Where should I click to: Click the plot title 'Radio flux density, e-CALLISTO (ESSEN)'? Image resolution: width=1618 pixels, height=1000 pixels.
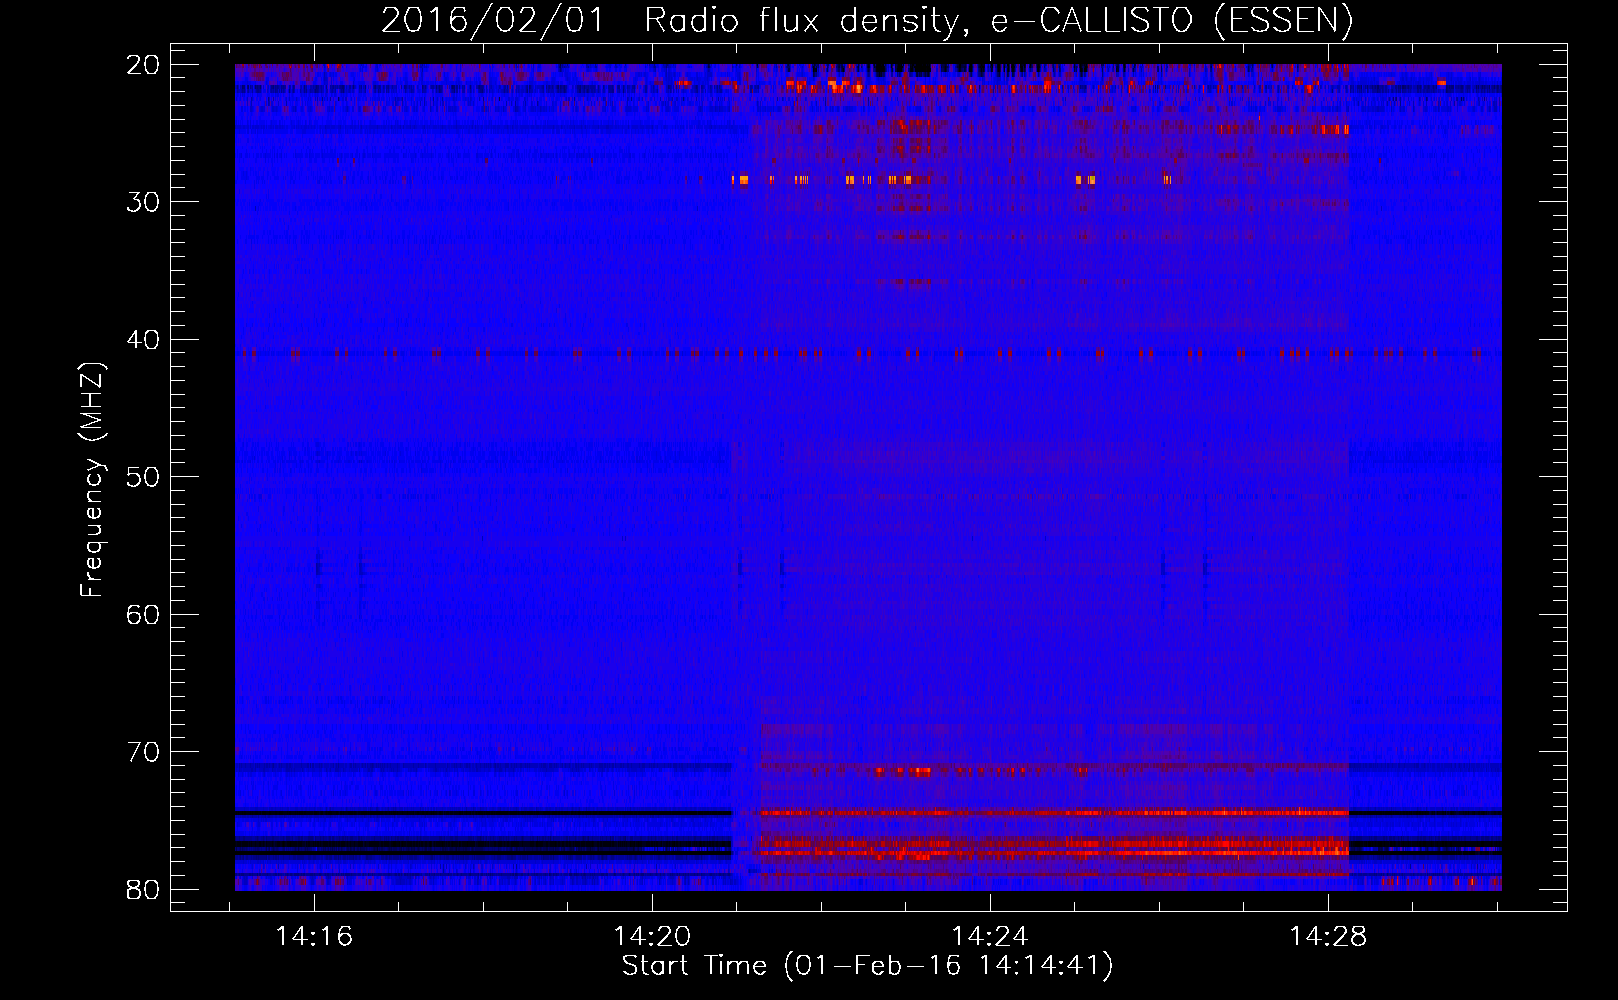(998, 21)
